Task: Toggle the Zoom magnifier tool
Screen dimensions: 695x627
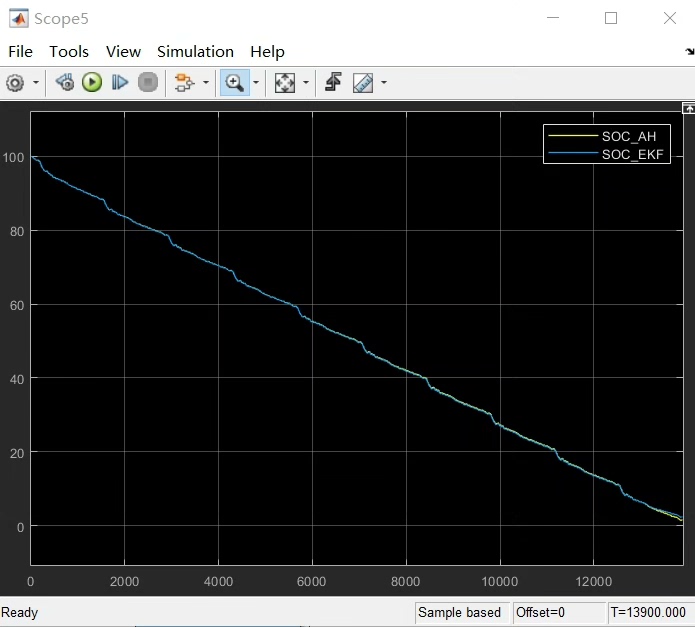Action: click(x=234, y=82)
